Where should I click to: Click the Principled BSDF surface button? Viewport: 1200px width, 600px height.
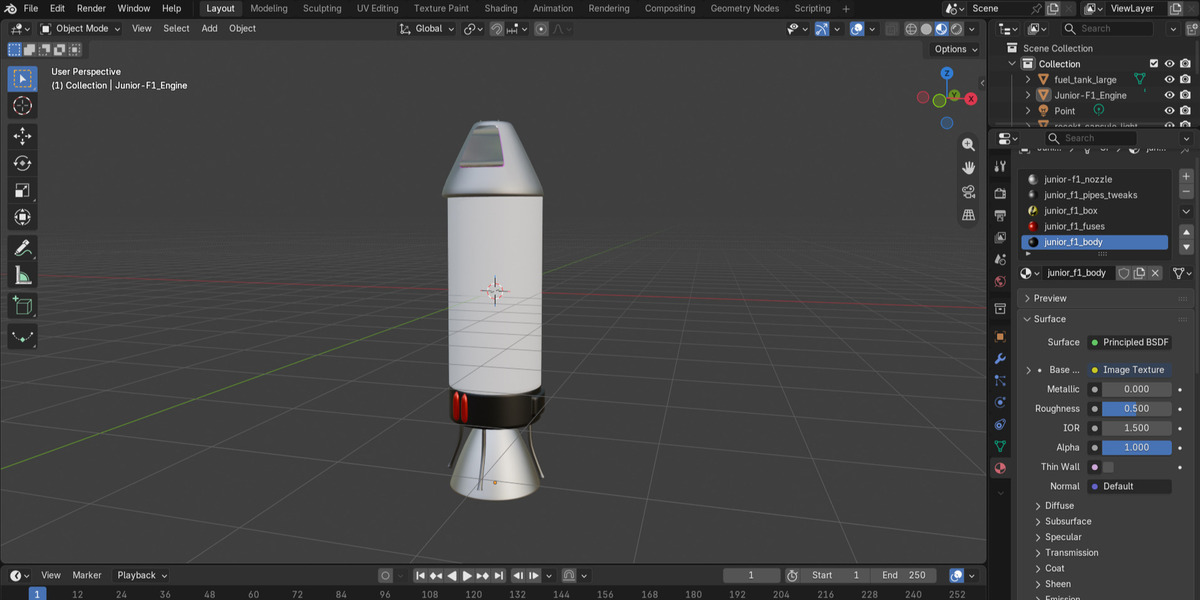(1129, 342)
